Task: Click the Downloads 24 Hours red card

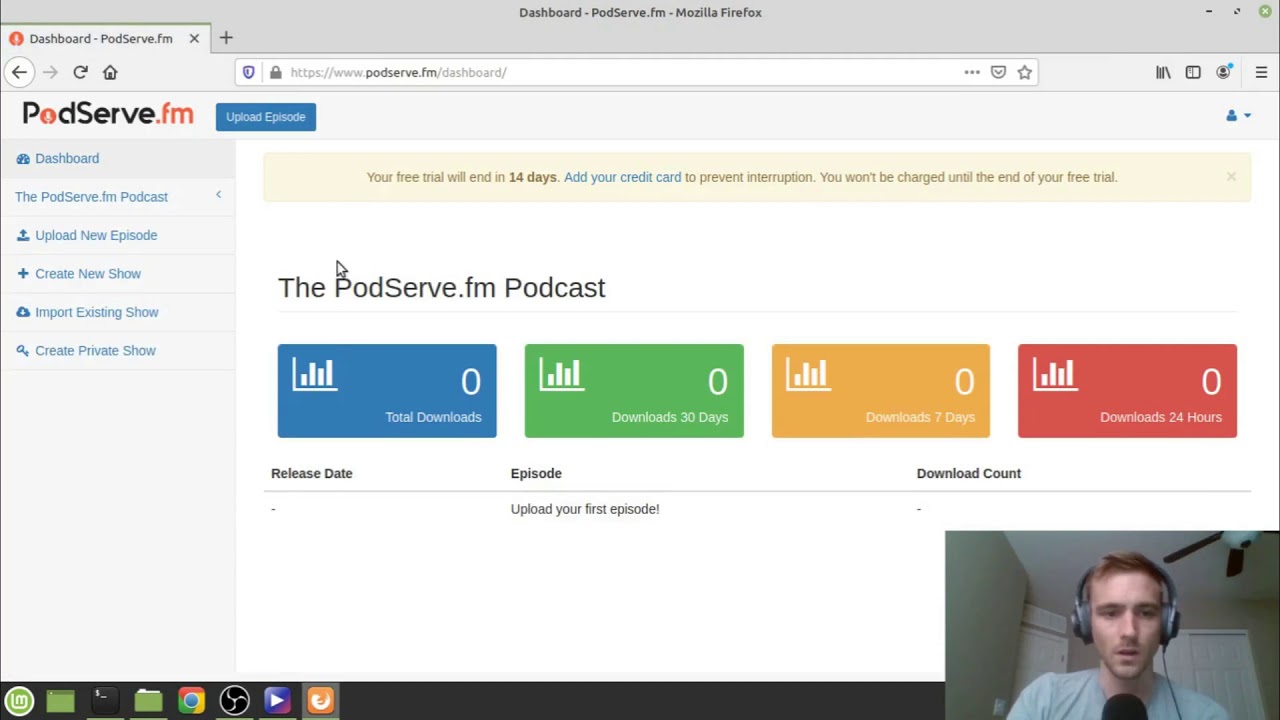Action: pyautogui.click(x=1127, y=391)
